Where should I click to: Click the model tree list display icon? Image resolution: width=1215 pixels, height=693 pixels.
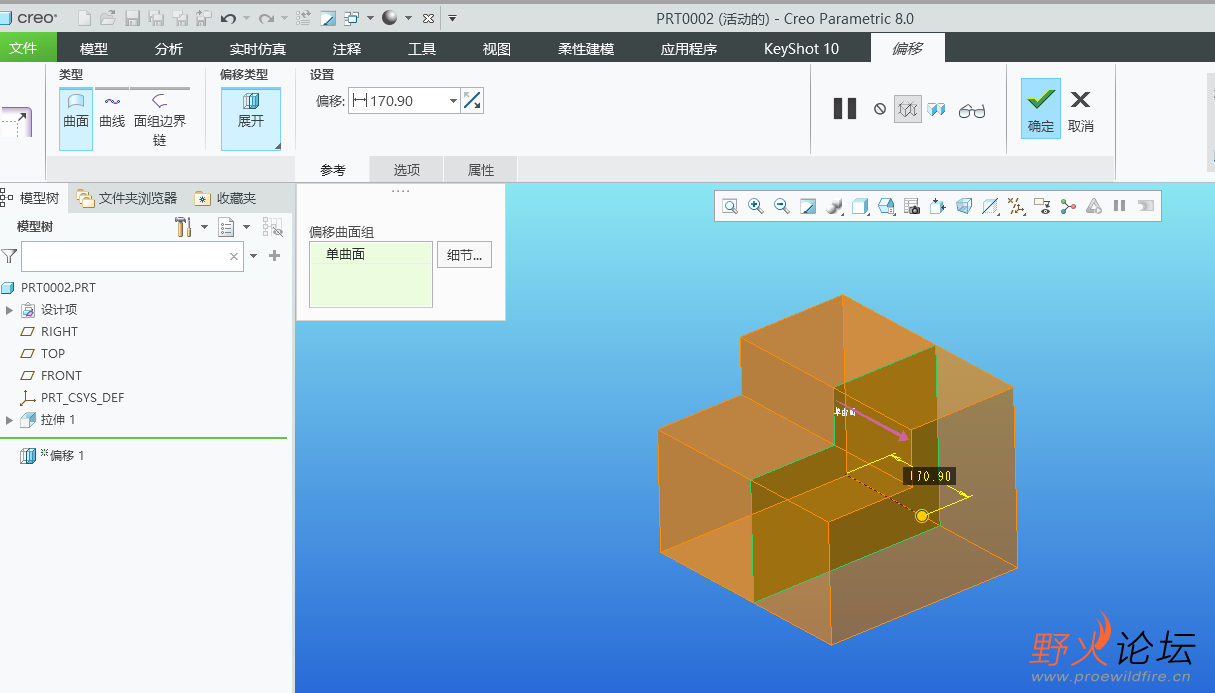(x=226, y=227)
